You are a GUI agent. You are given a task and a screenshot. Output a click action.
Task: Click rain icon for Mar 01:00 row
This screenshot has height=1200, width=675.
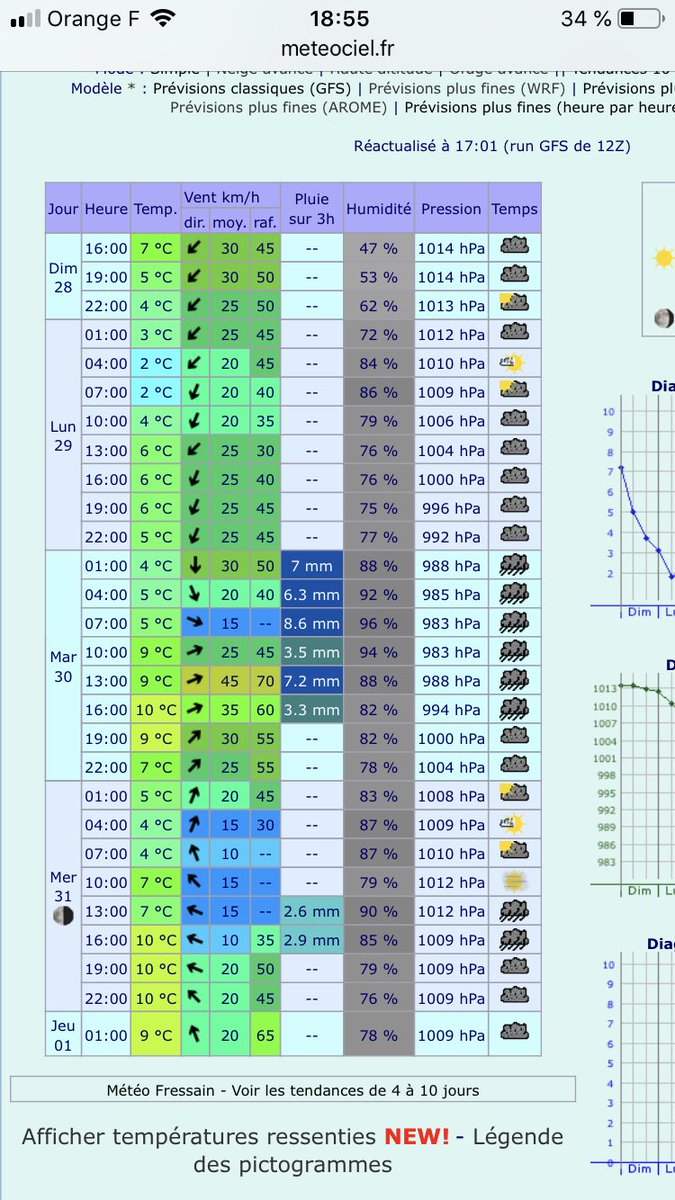coord(514,565)
